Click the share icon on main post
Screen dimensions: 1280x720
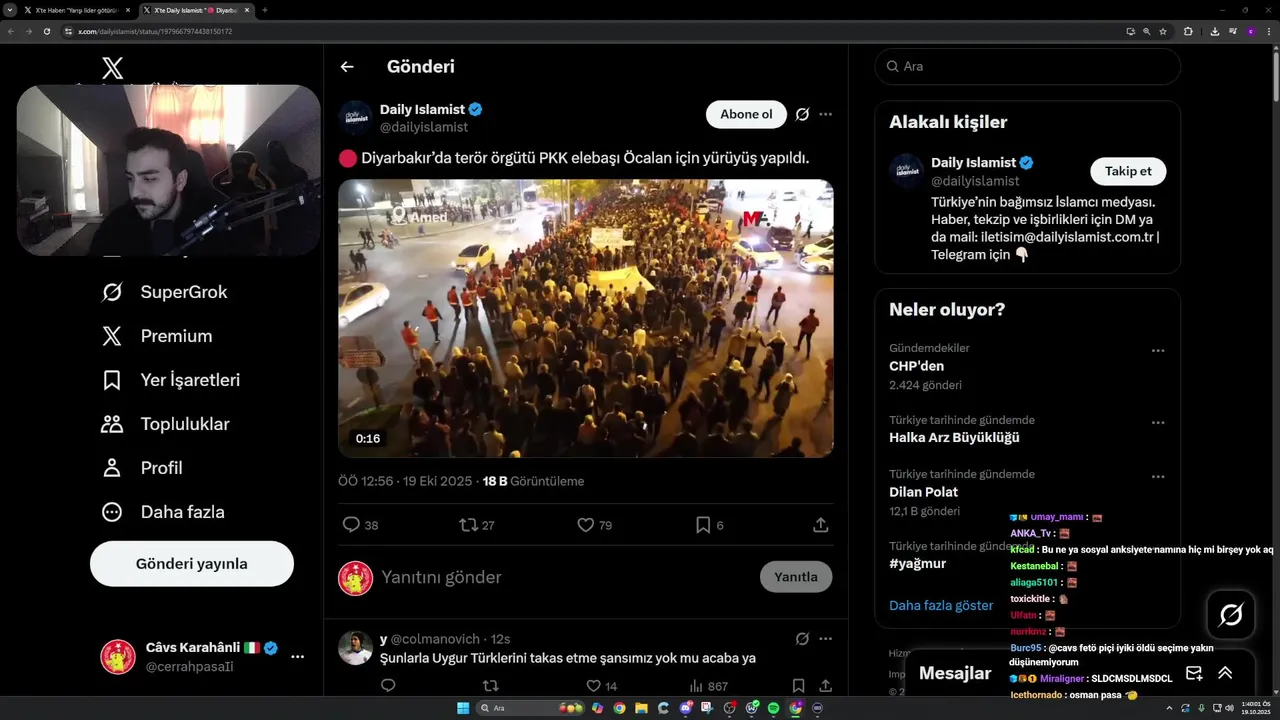click(x=820, y=525)
